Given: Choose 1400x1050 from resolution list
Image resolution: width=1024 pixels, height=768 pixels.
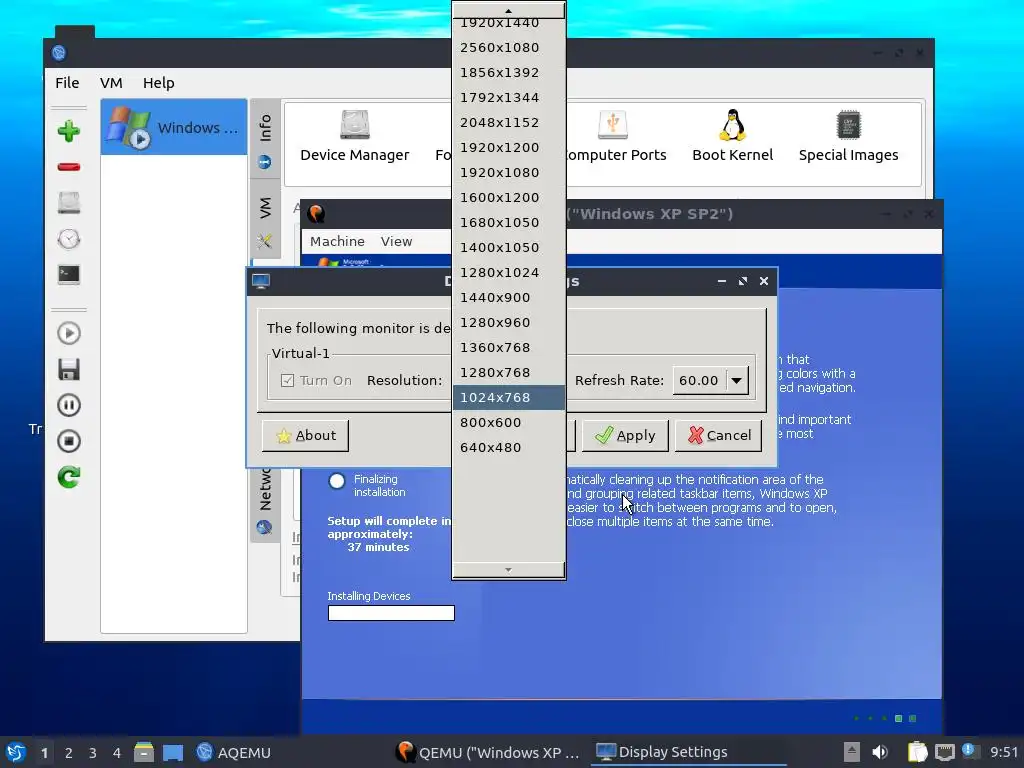Looking at the screenshot, I should pyautogui.click(x=509, y=248).
